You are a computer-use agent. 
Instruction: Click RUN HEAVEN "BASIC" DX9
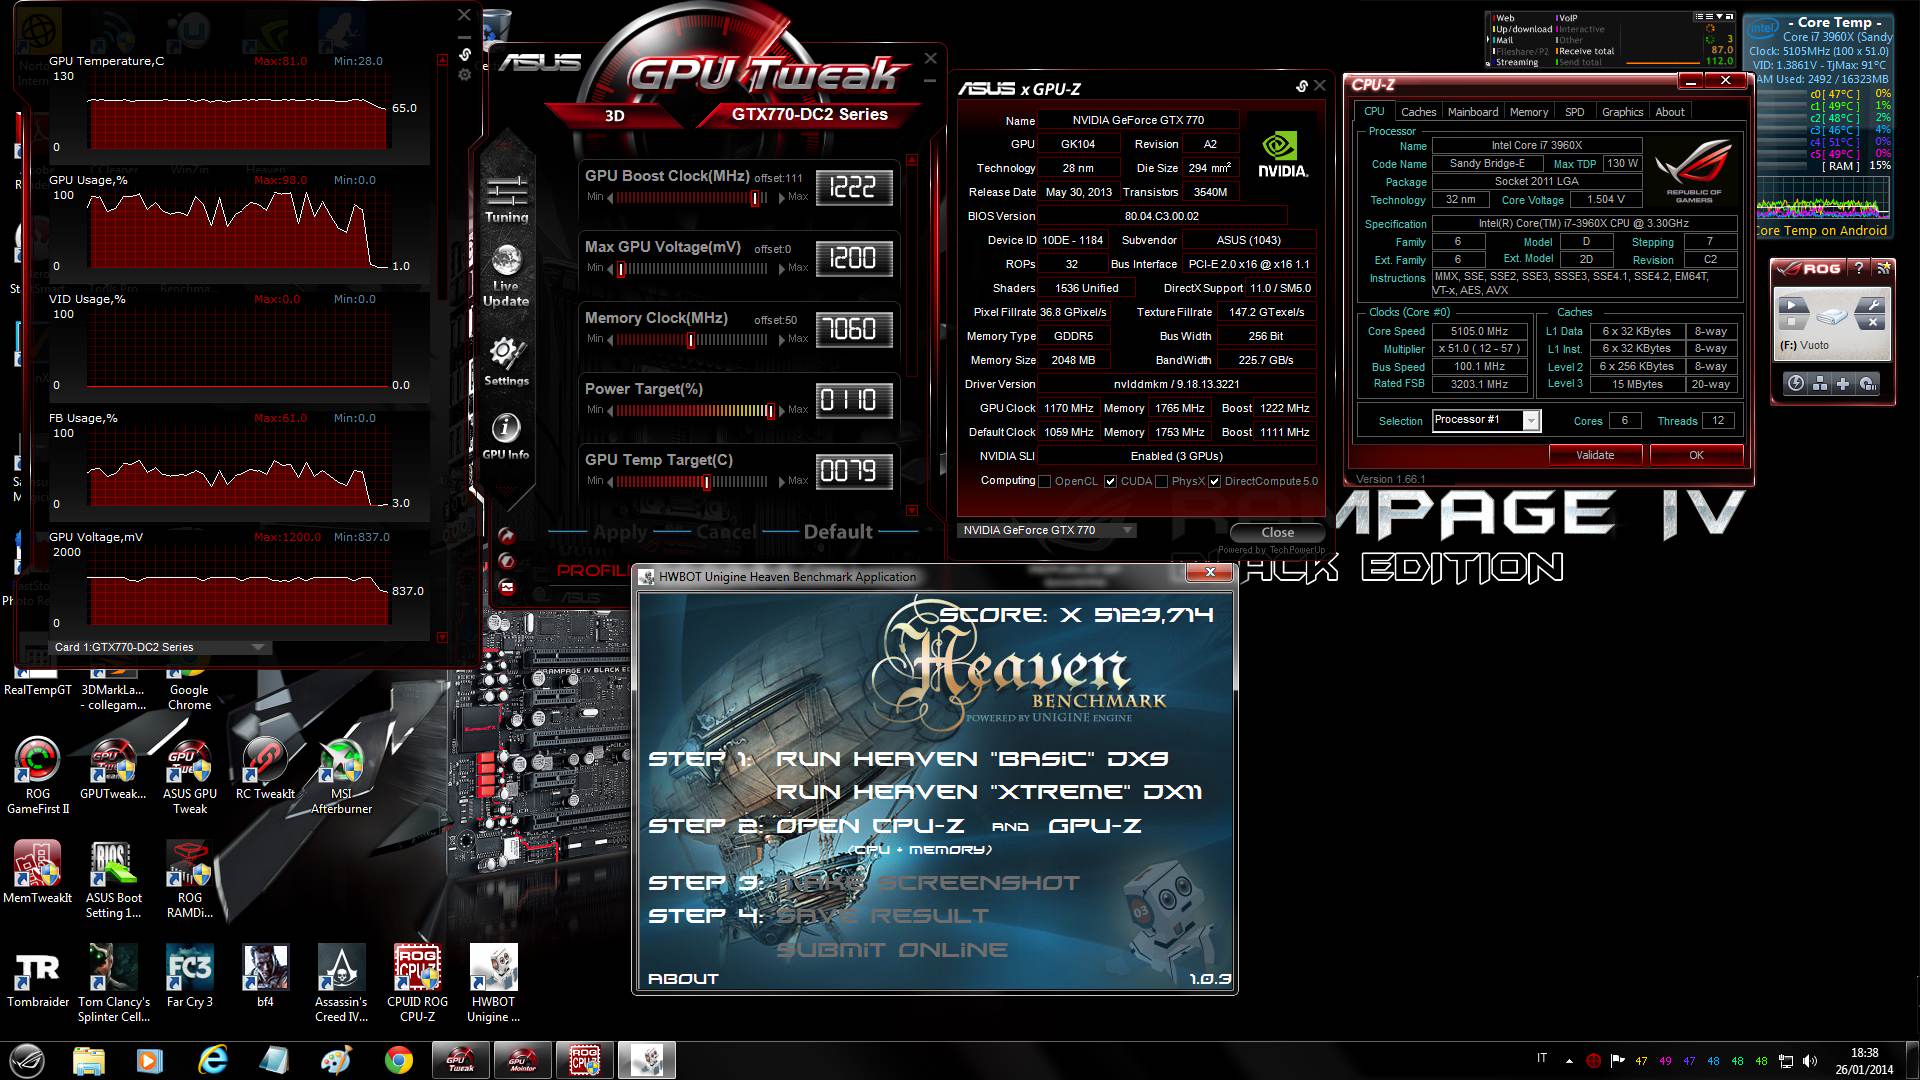(973, 759)
